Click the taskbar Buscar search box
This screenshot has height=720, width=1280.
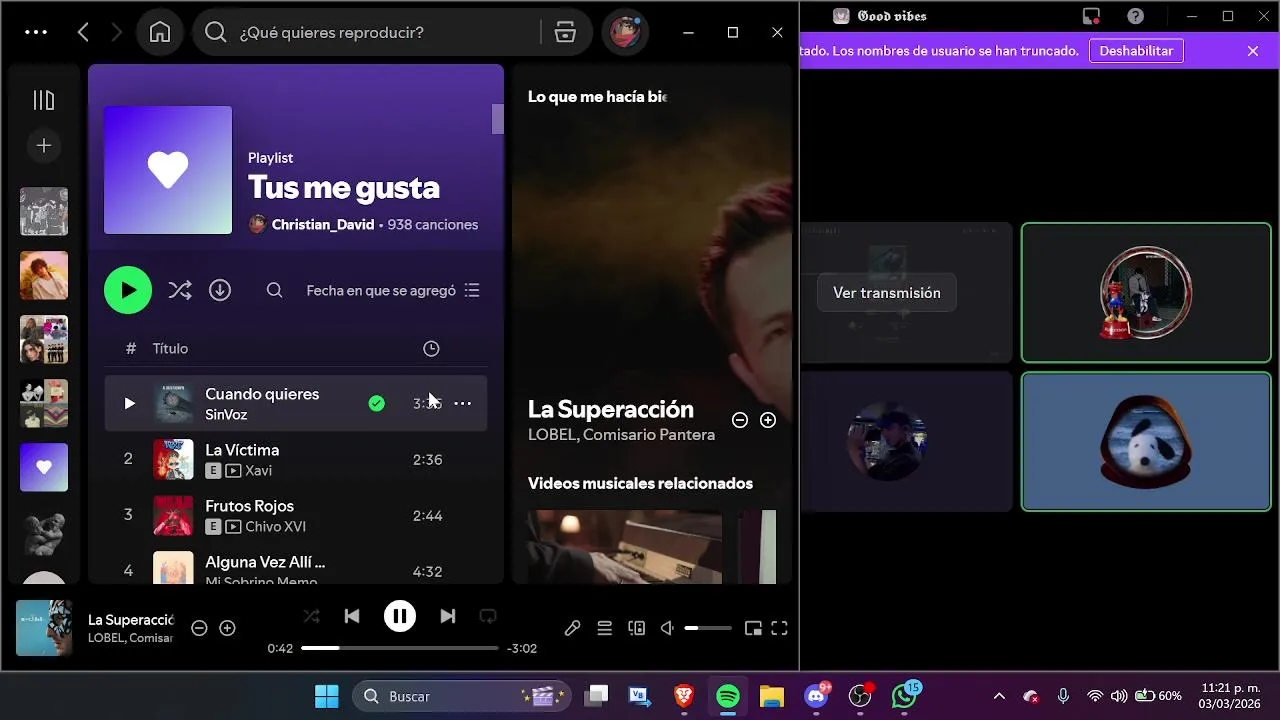(462, 696)
